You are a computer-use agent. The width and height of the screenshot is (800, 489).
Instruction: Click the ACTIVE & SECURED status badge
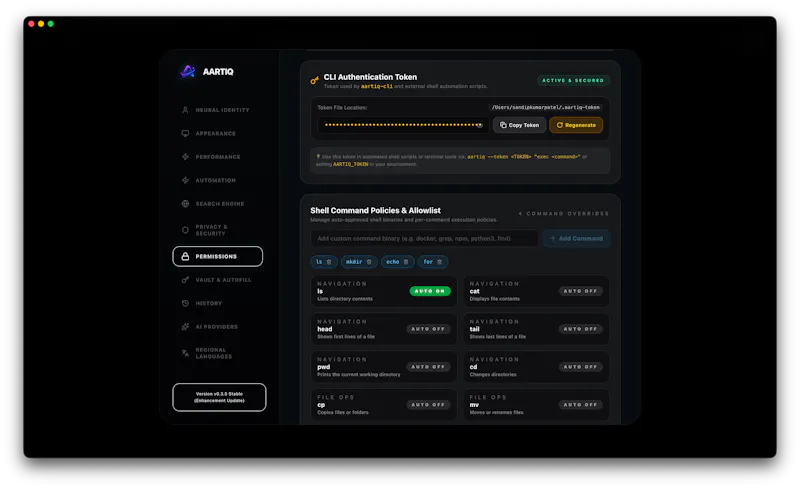pos(573,81)
